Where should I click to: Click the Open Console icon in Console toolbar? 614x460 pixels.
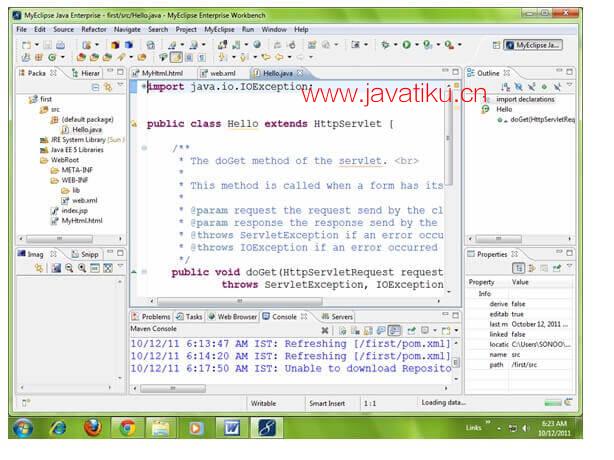[446, 330]
